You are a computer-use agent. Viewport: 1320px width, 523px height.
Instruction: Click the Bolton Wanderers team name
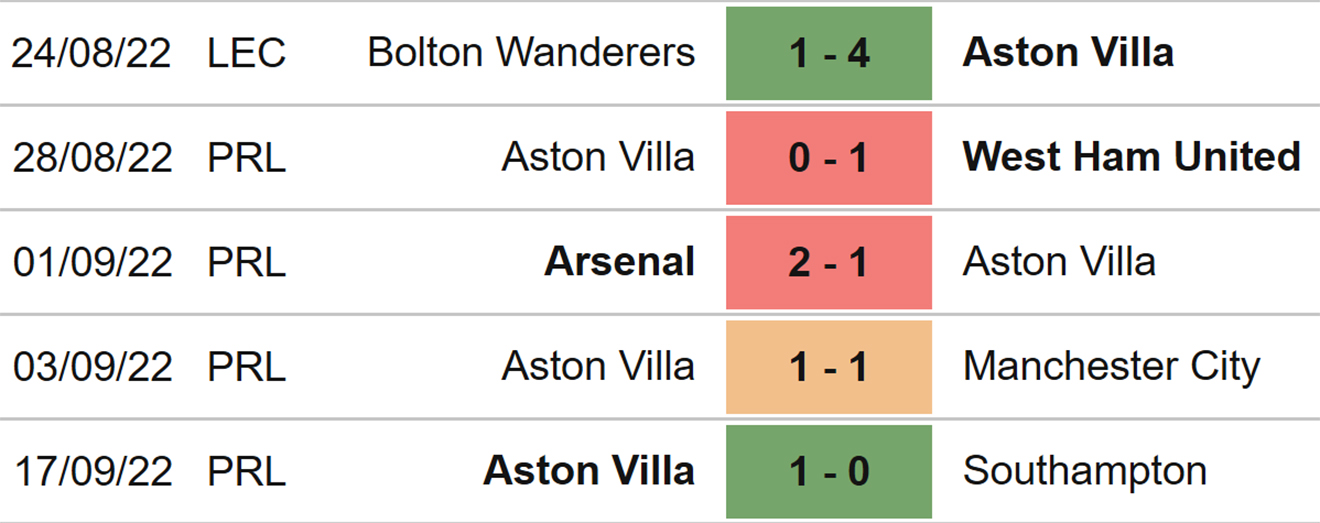click(531, 53)
